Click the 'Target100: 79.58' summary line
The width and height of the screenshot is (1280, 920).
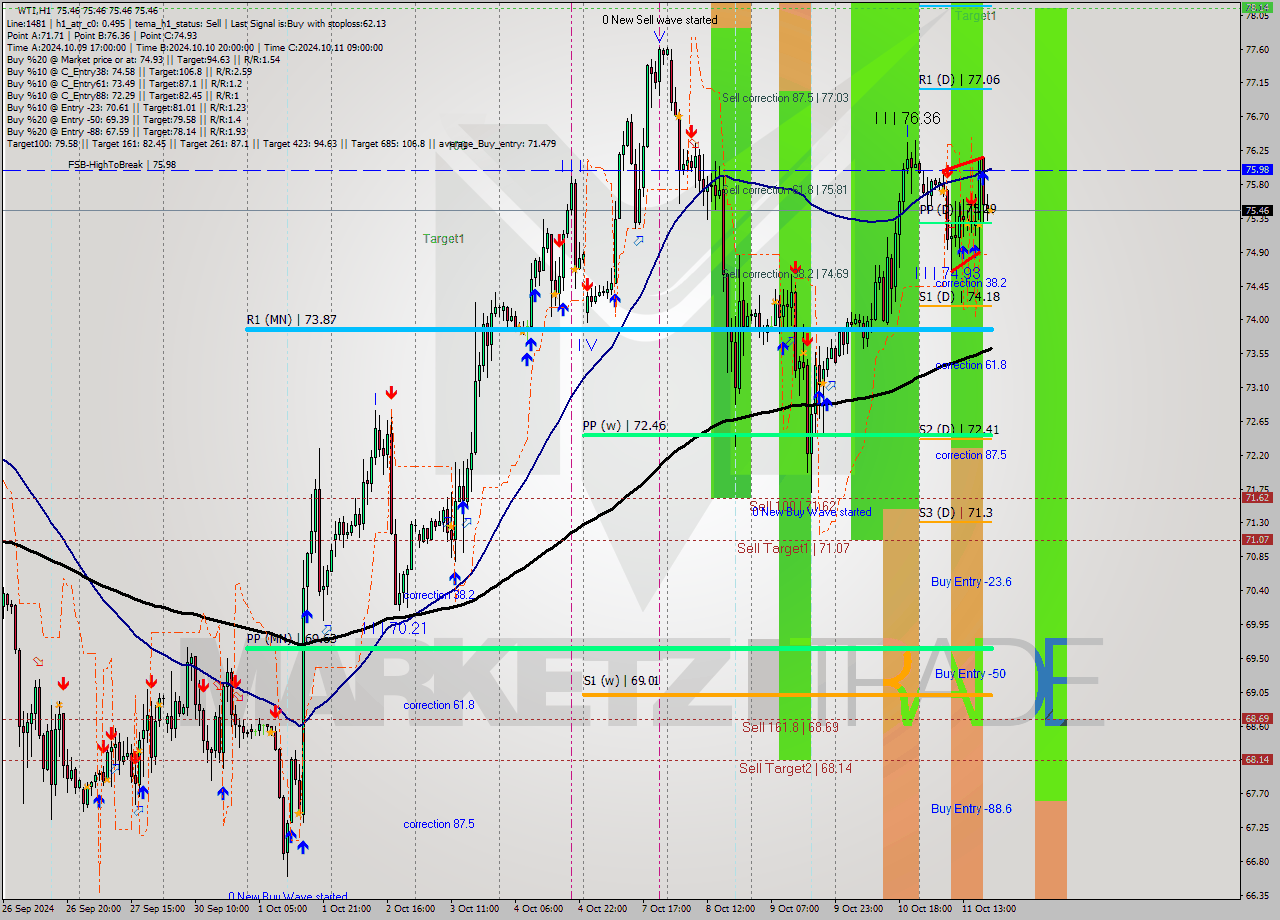coord(281,144)
